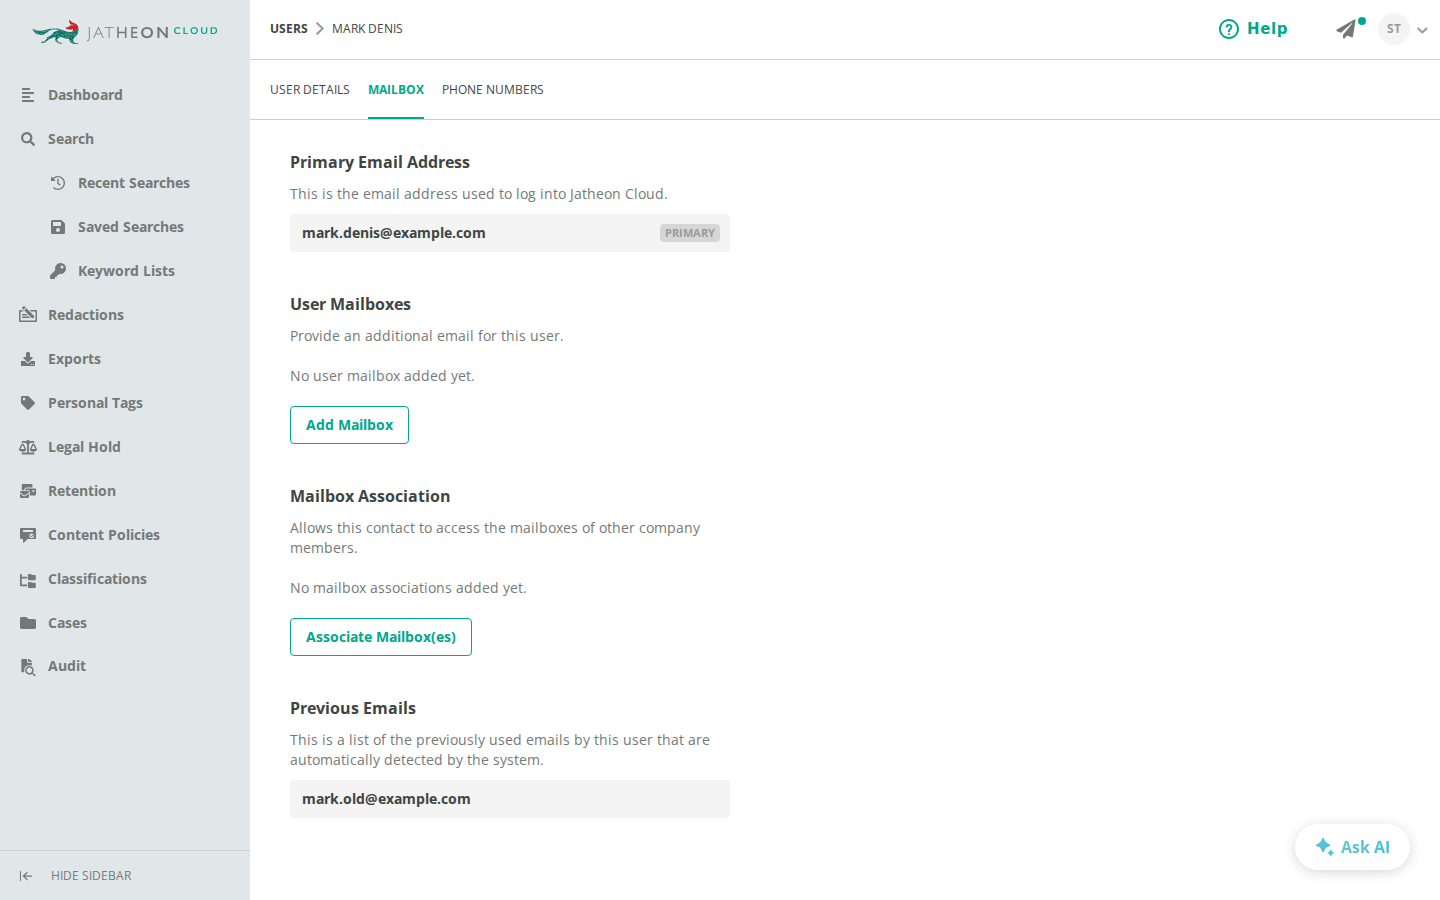Click the Hide Sidebar label

point(91,876)
